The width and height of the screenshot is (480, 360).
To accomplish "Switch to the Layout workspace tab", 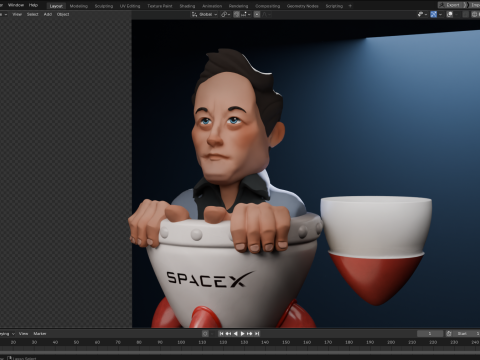I will [x=56, y=6].
